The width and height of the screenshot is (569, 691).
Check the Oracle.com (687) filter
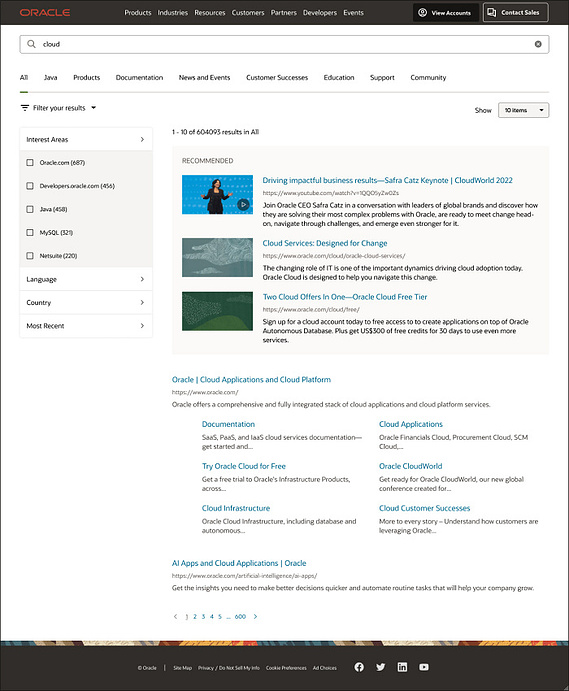(30, 163)
